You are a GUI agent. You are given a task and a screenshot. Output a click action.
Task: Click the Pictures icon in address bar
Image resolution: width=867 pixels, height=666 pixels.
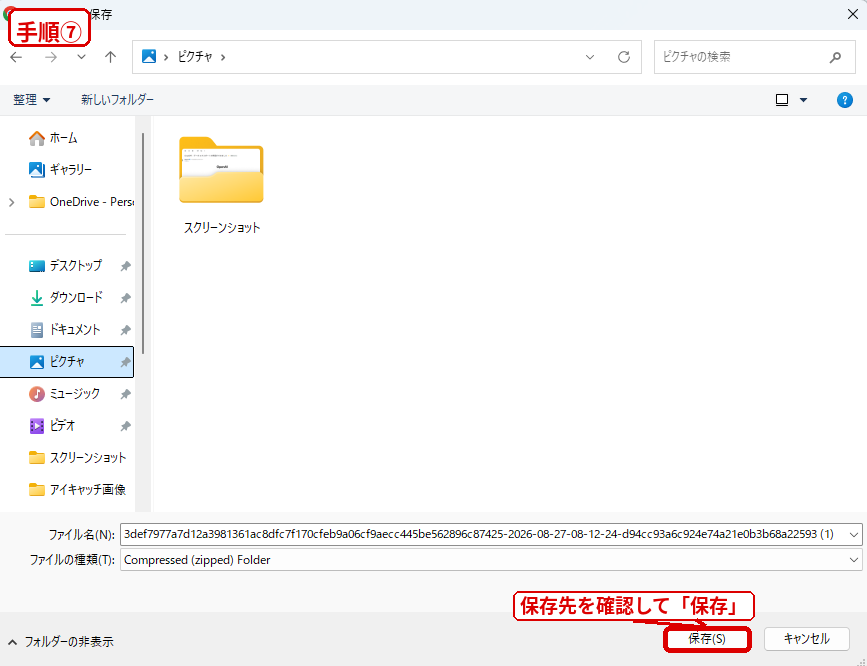149,56
